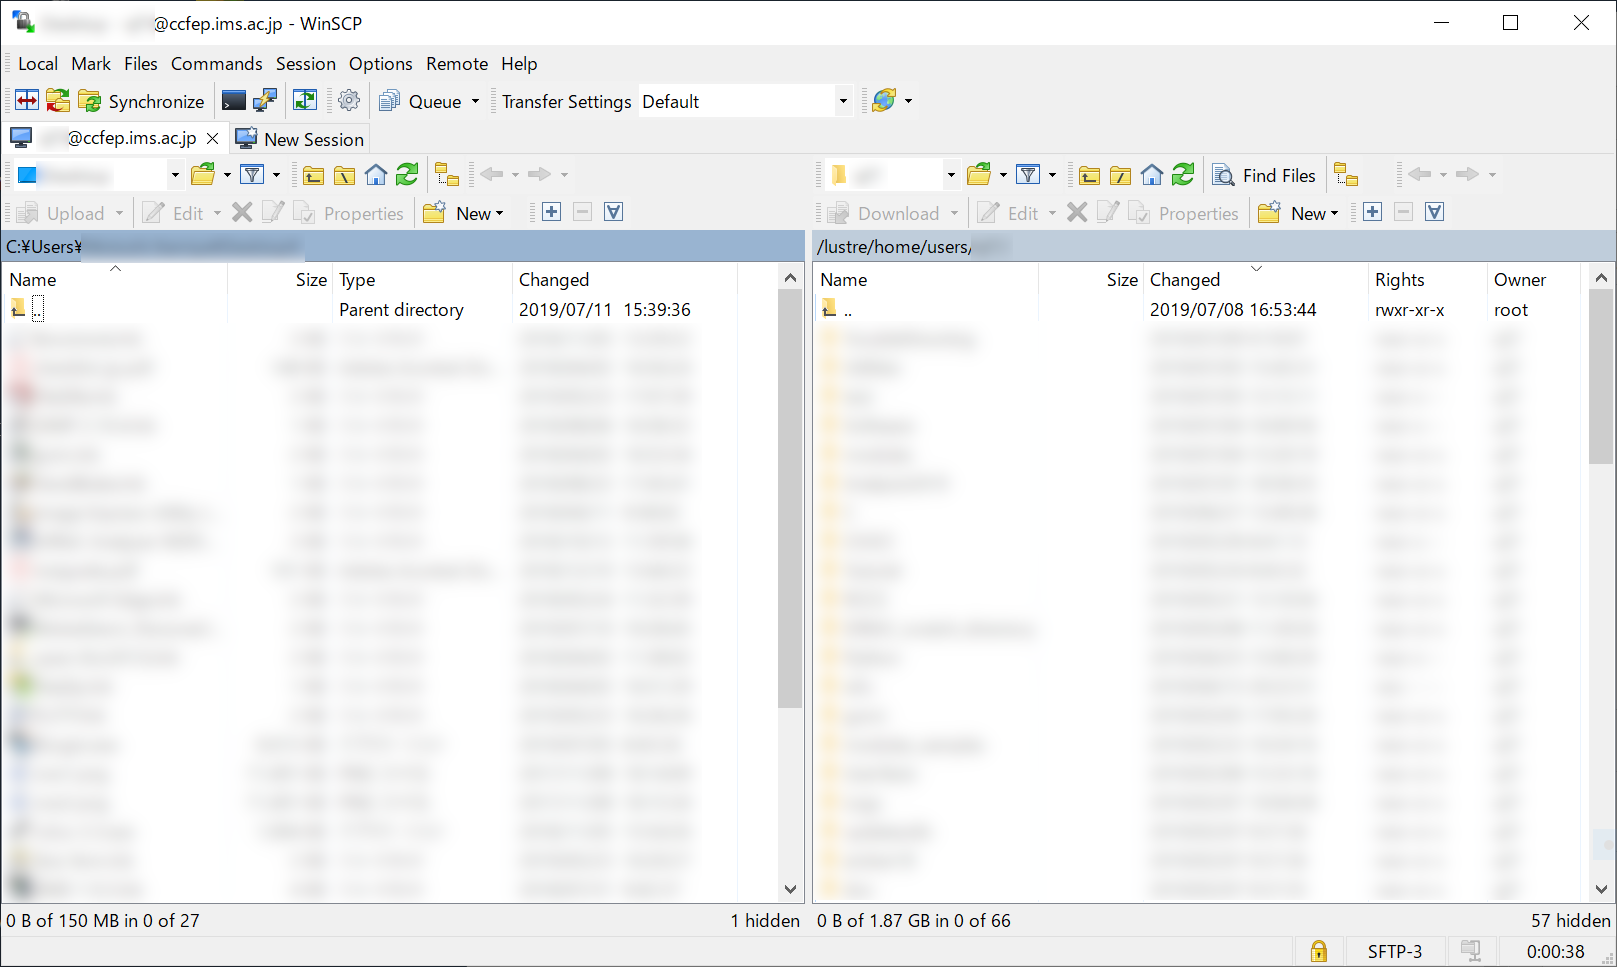
Task: Close the ccfep.ims.ac.jp session tab
Action: click(x=212, y=139)
